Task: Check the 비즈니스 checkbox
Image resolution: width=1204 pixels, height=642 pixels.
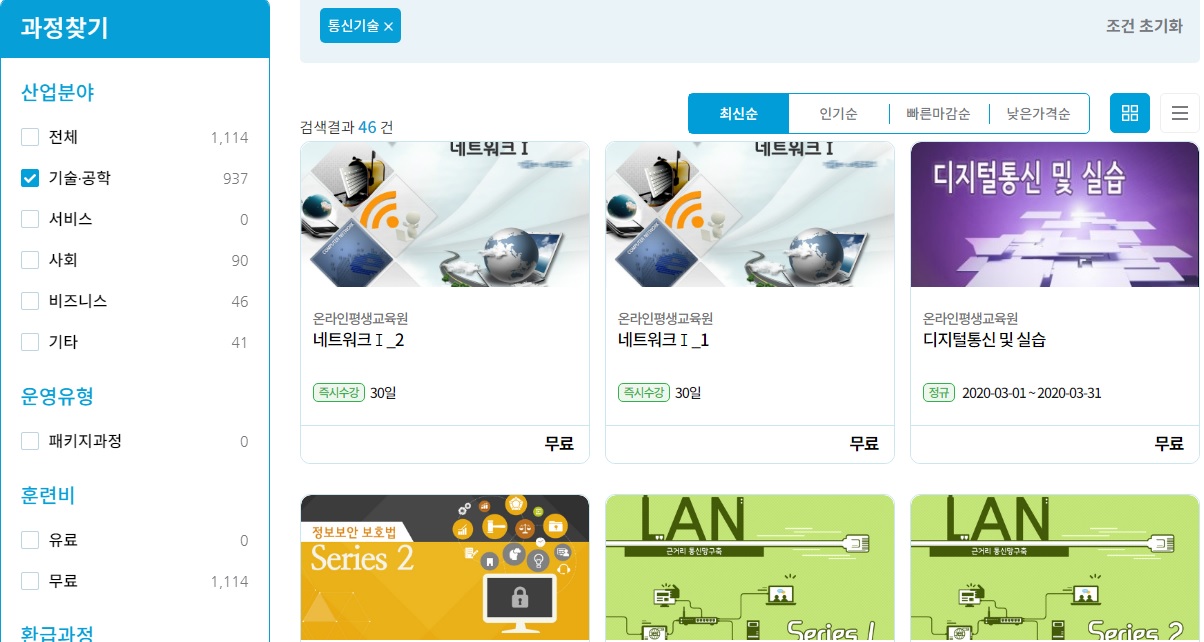Action: click(30, 301)
